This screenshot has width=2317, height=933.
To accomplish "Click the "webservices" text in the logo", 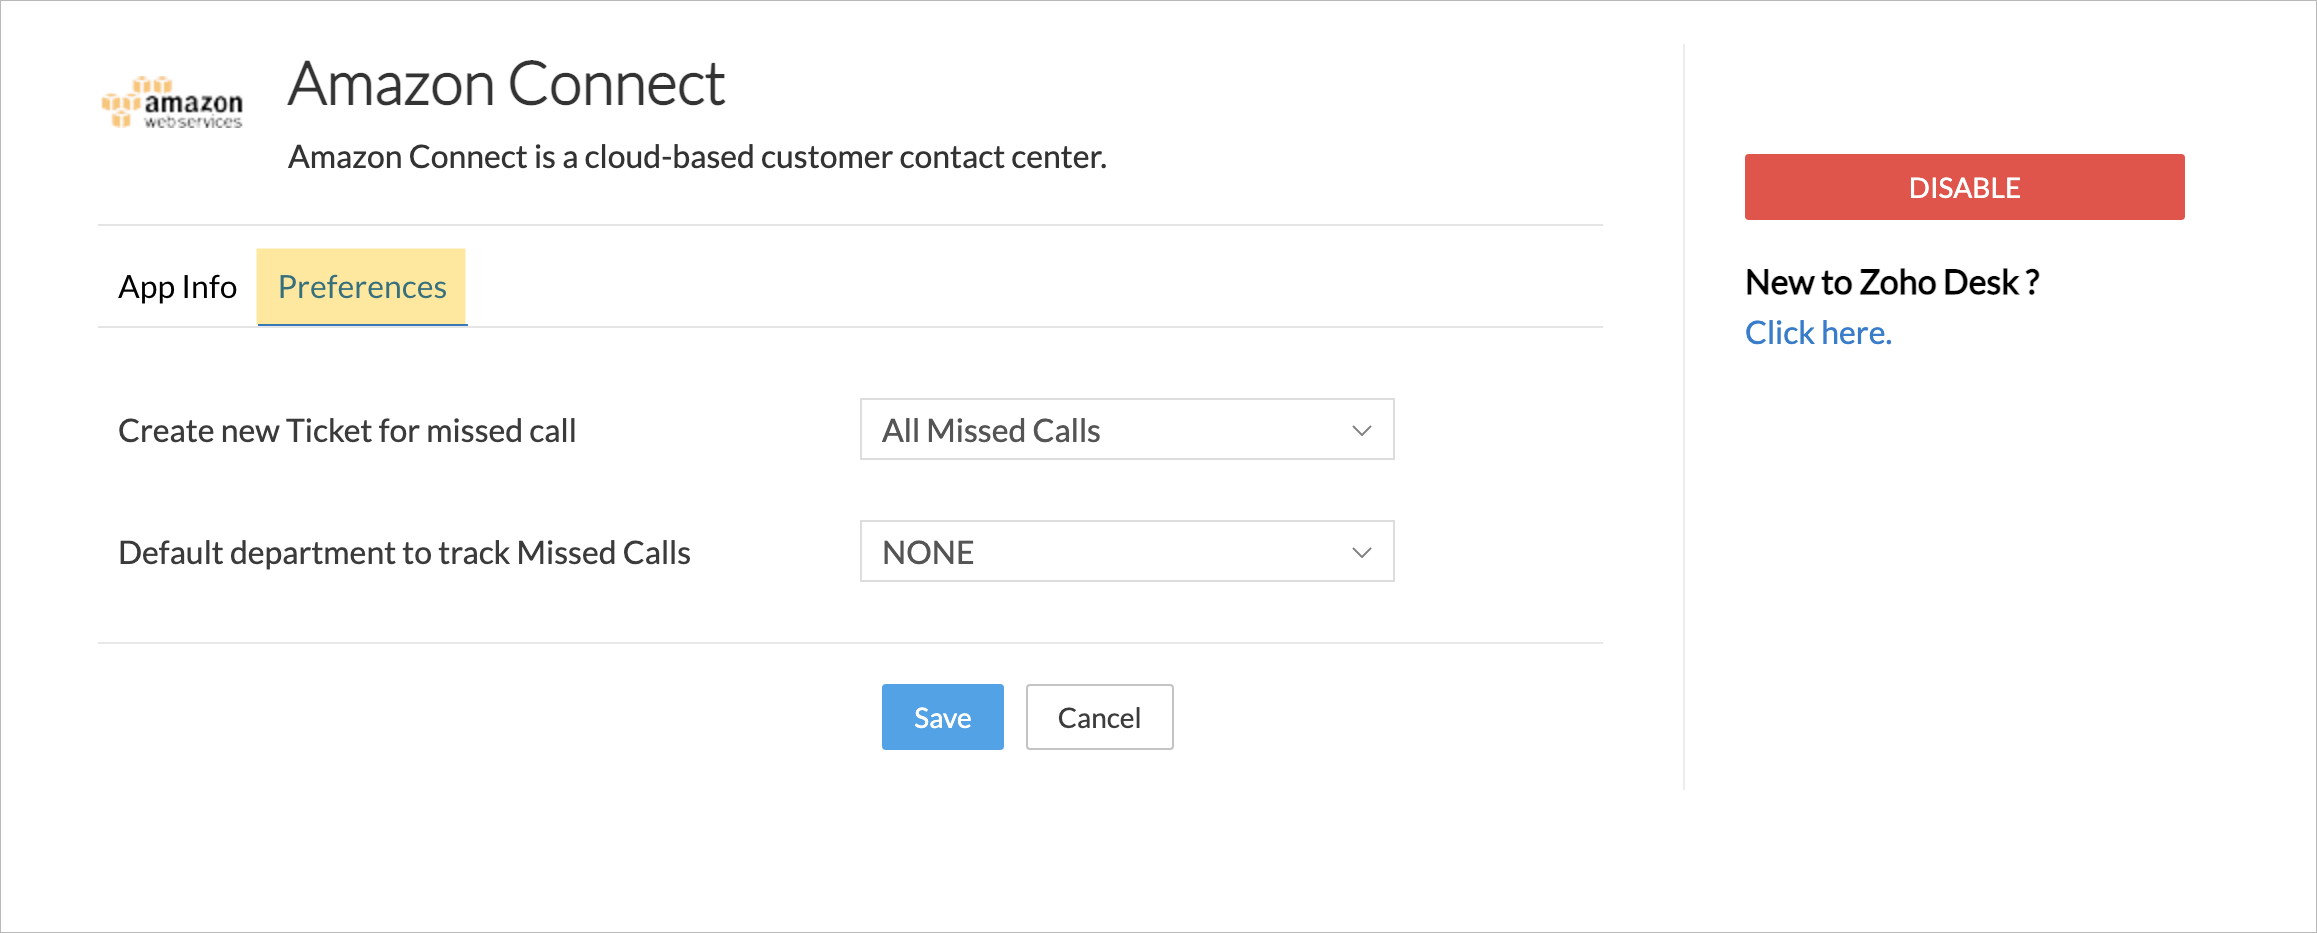I will (x=193, y=122).
